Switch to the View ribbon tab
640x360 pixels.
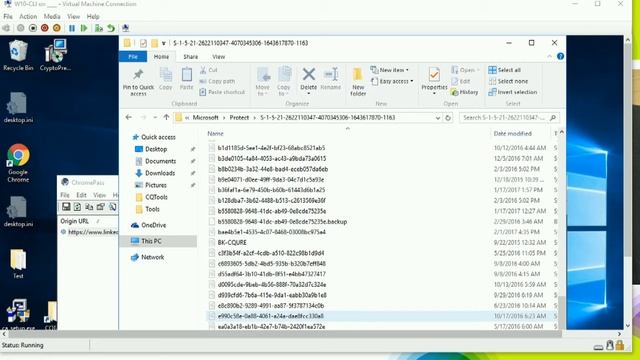pyautogui.click(x=218, y=57)
